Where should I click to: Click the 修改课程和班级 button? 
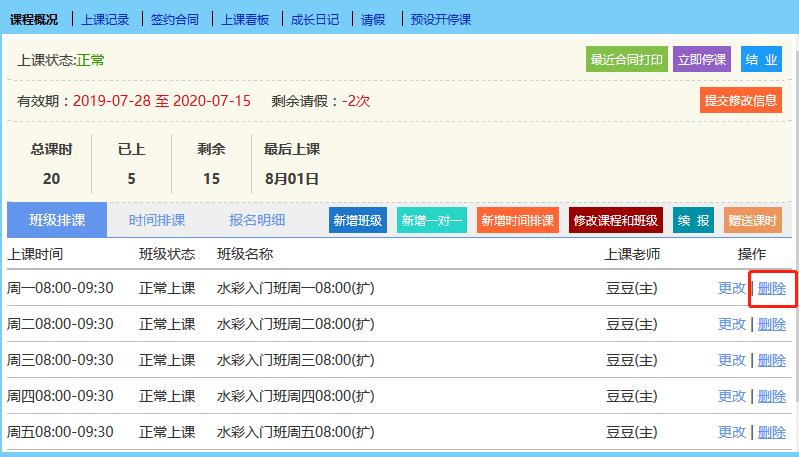[x=615, y=221]
